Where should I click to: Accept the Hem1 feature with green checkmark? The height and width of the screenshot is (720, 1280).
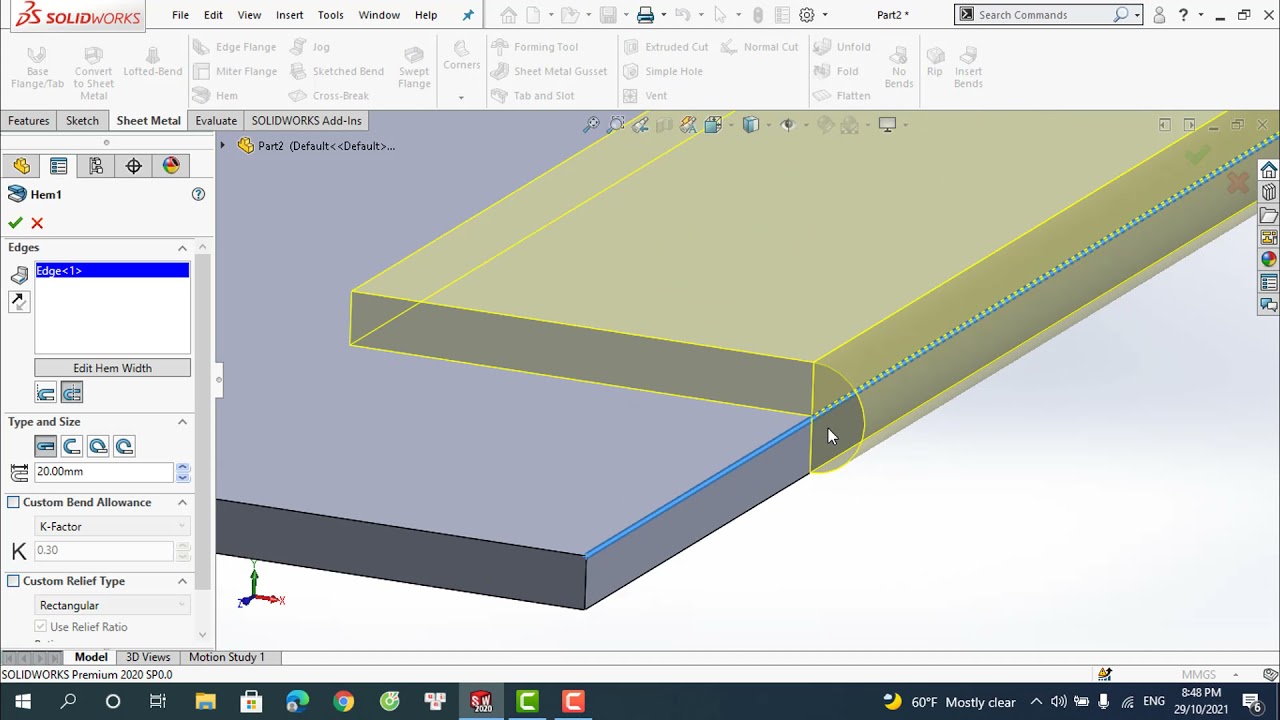(15, 223)
